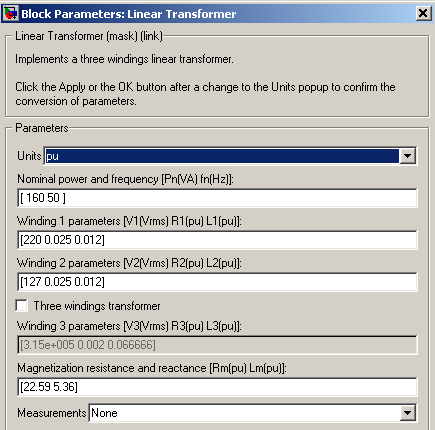Viewport: 435px width, 430px height.
Task: Click the Winding 2 field containing [127 0.025 0.012]
Action: click(x=217, y=282)
